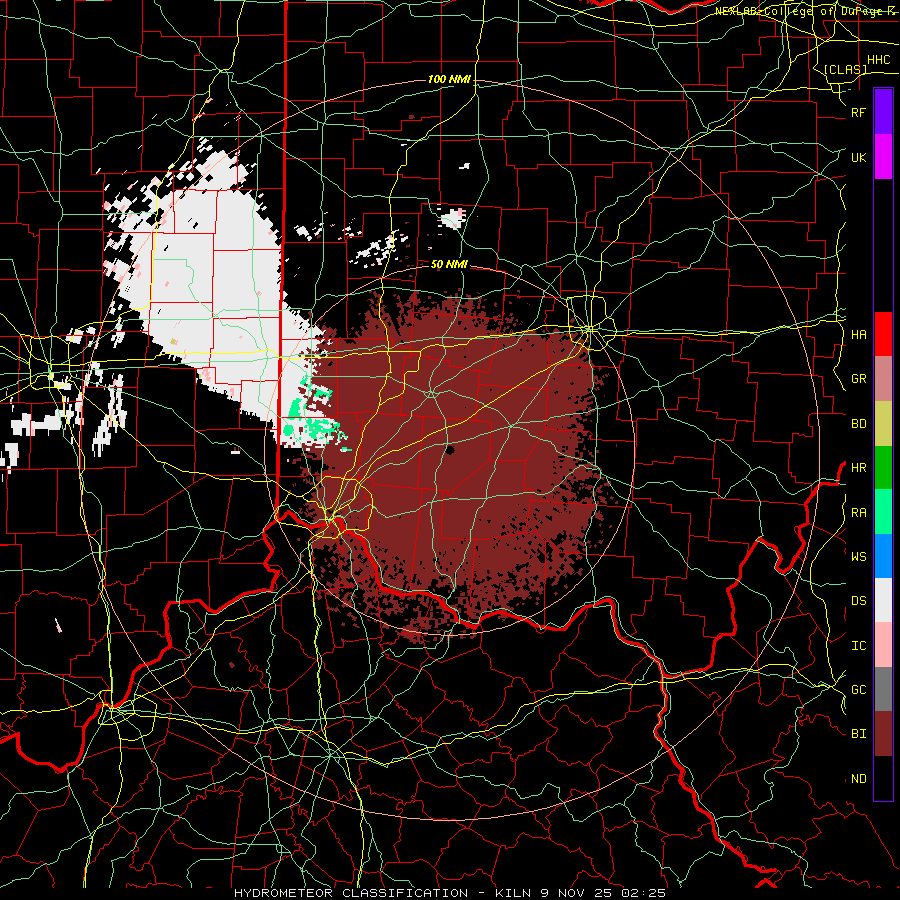Click the light green RA legend swatch
The image size is (900, 900).
(x=883, y=512)
